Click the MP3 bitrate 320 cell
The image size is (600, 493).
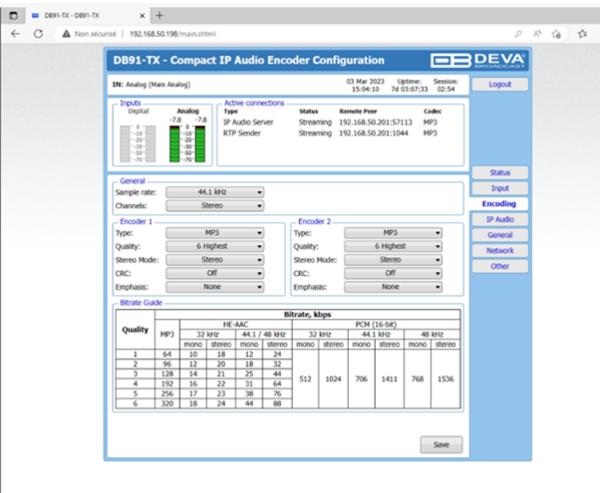(x=167, y=403)
